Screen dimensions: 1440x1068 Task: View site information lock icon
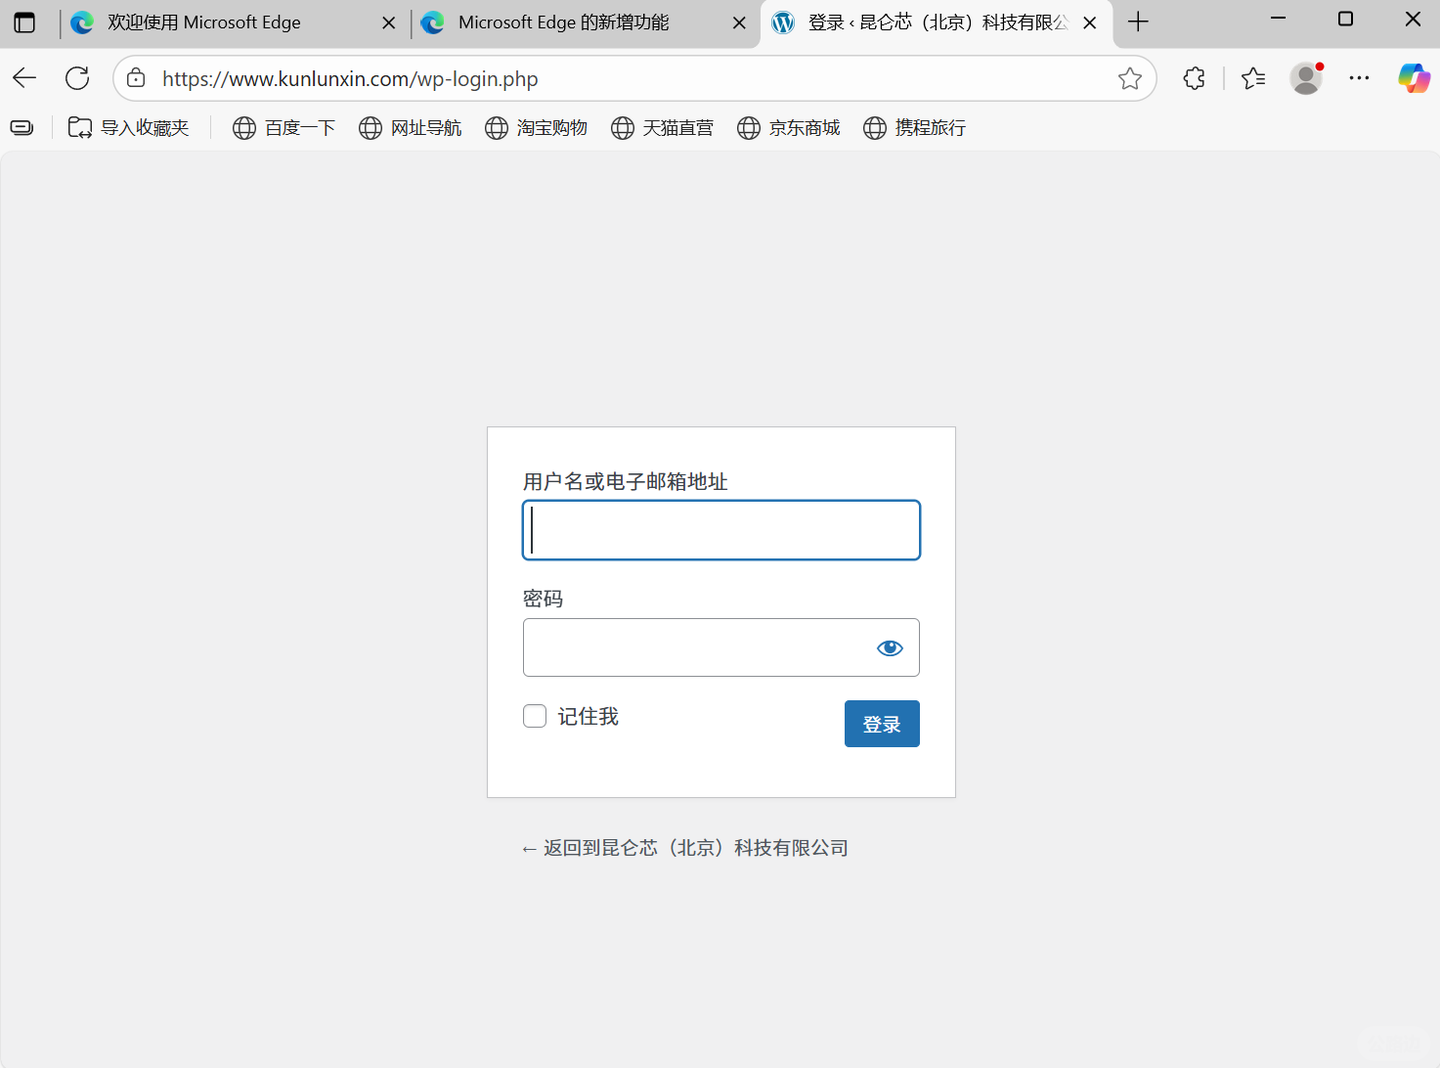(136, 78)
